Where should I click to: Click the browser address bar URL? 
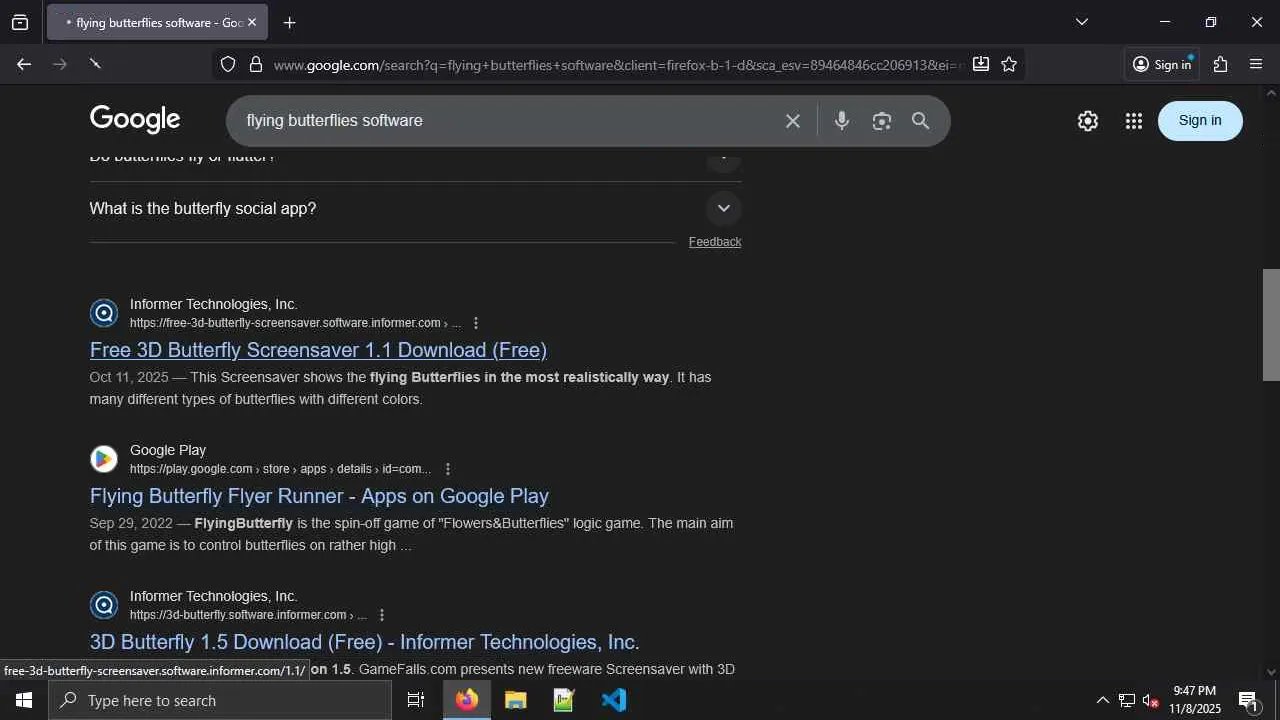tap(618, 65)
